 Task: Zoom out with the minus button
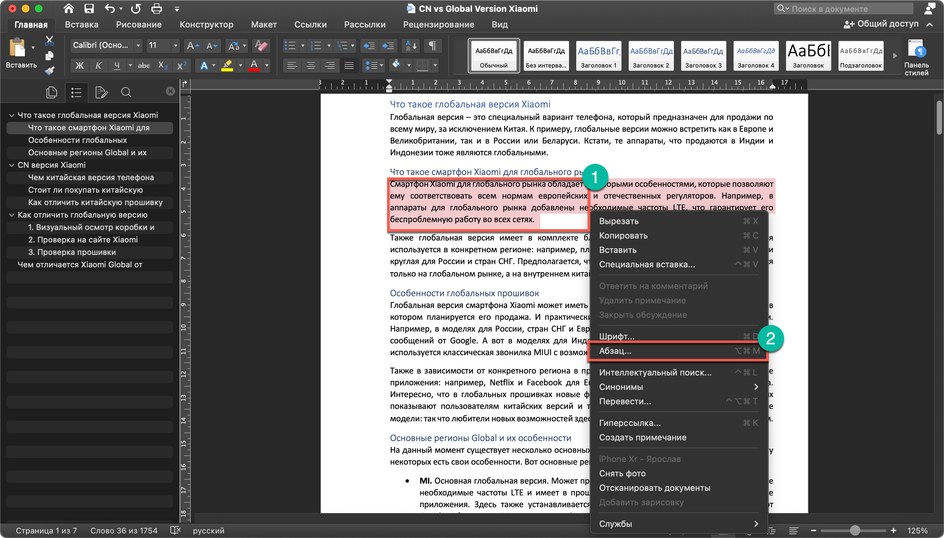pyautogui.click(x=813, y=530)
